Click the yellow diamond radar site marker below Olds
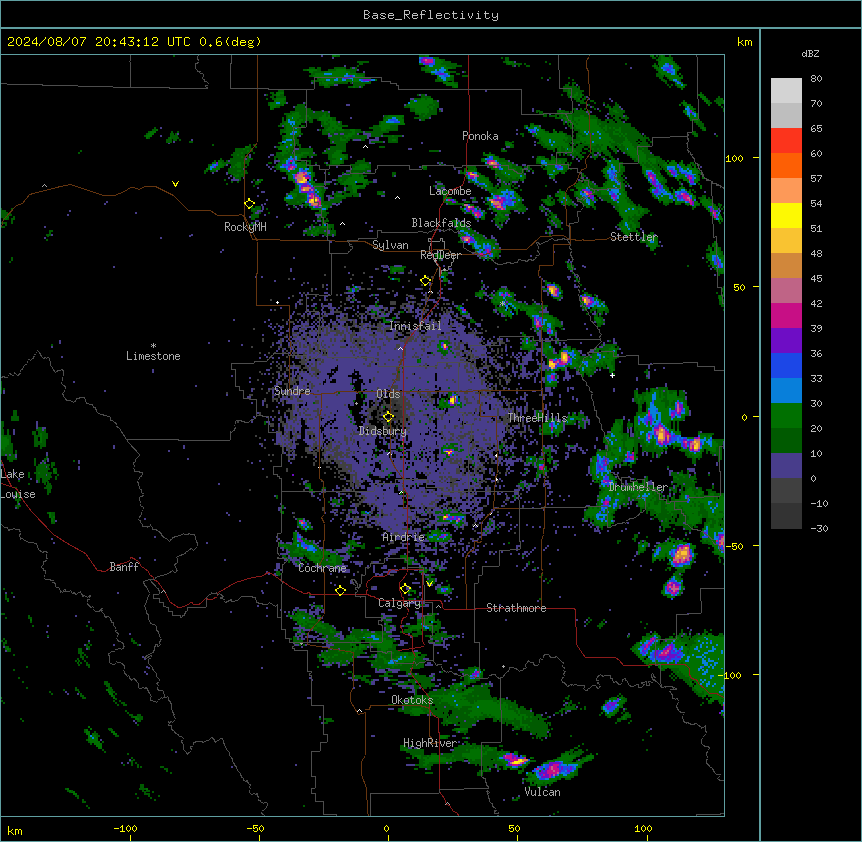 click(x=389, y=416)
